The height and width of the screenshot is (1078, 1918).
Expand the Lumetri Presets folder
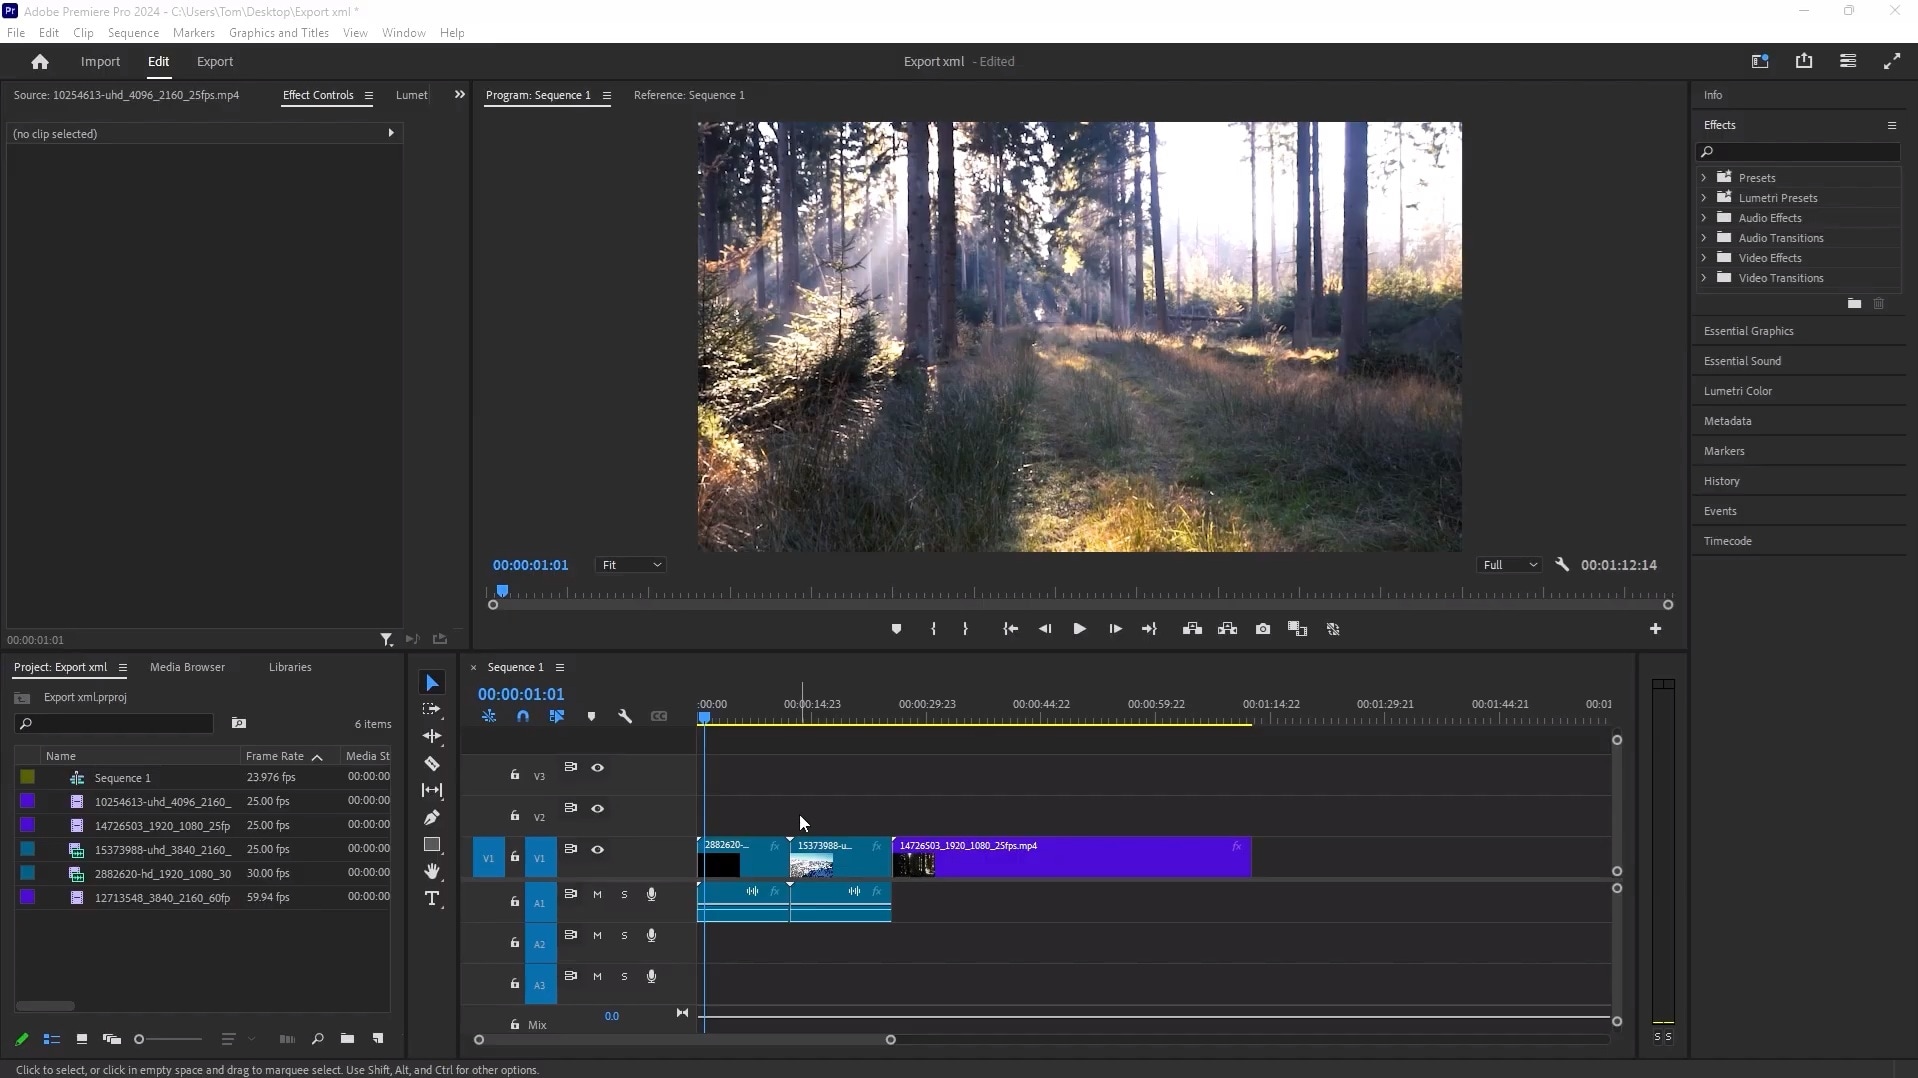1704,198
